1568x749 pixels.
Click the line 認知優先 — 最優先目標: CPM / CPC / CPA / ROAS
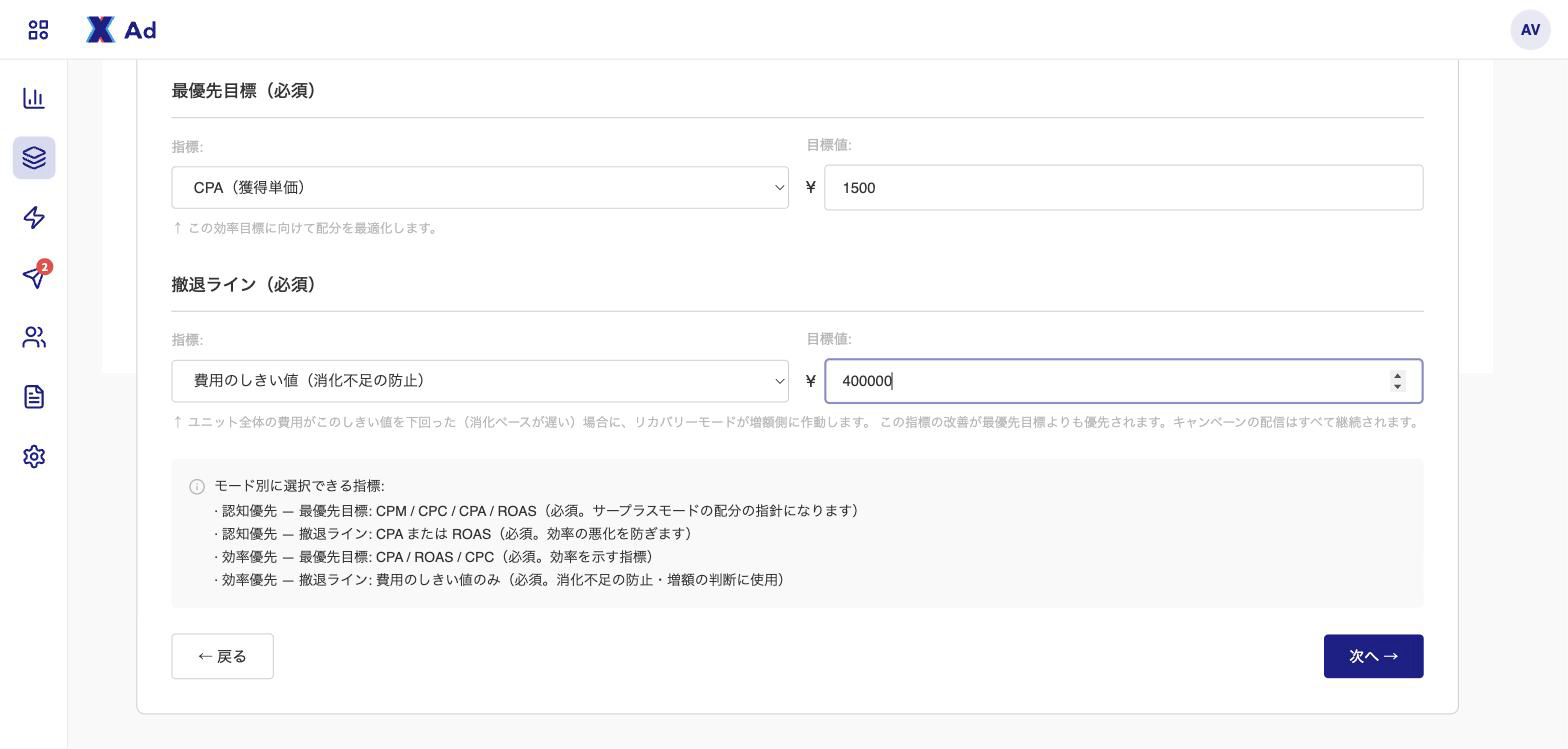pyautogui.click(x=539, y=511)
